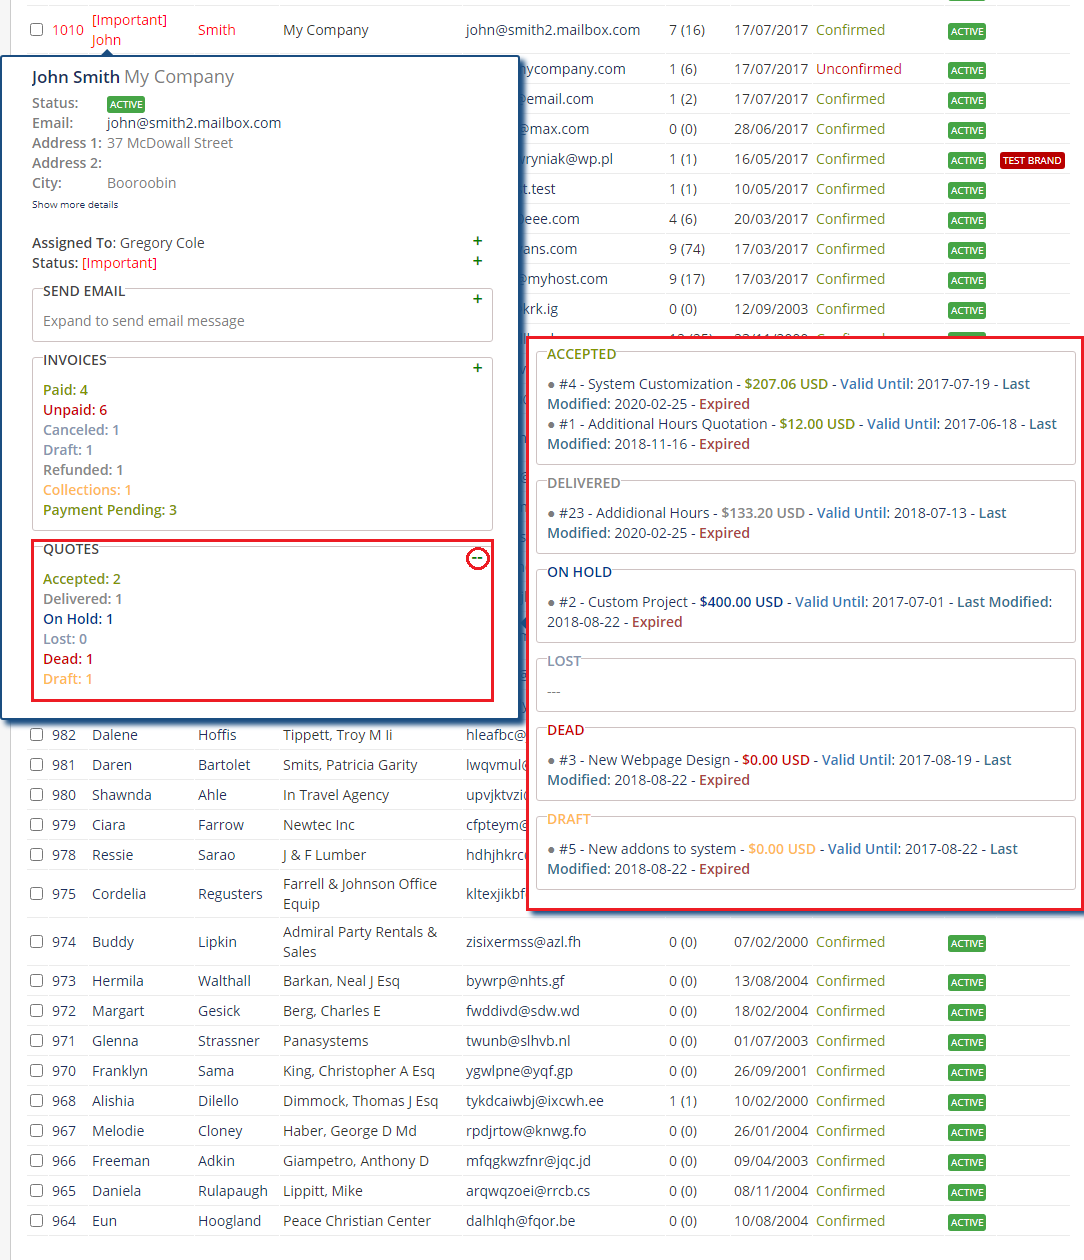This screenshot has height=1260, width=1084.
Task: Click ACTIVE badge for 968 Alishia row
Action: tap(967, 1103)
